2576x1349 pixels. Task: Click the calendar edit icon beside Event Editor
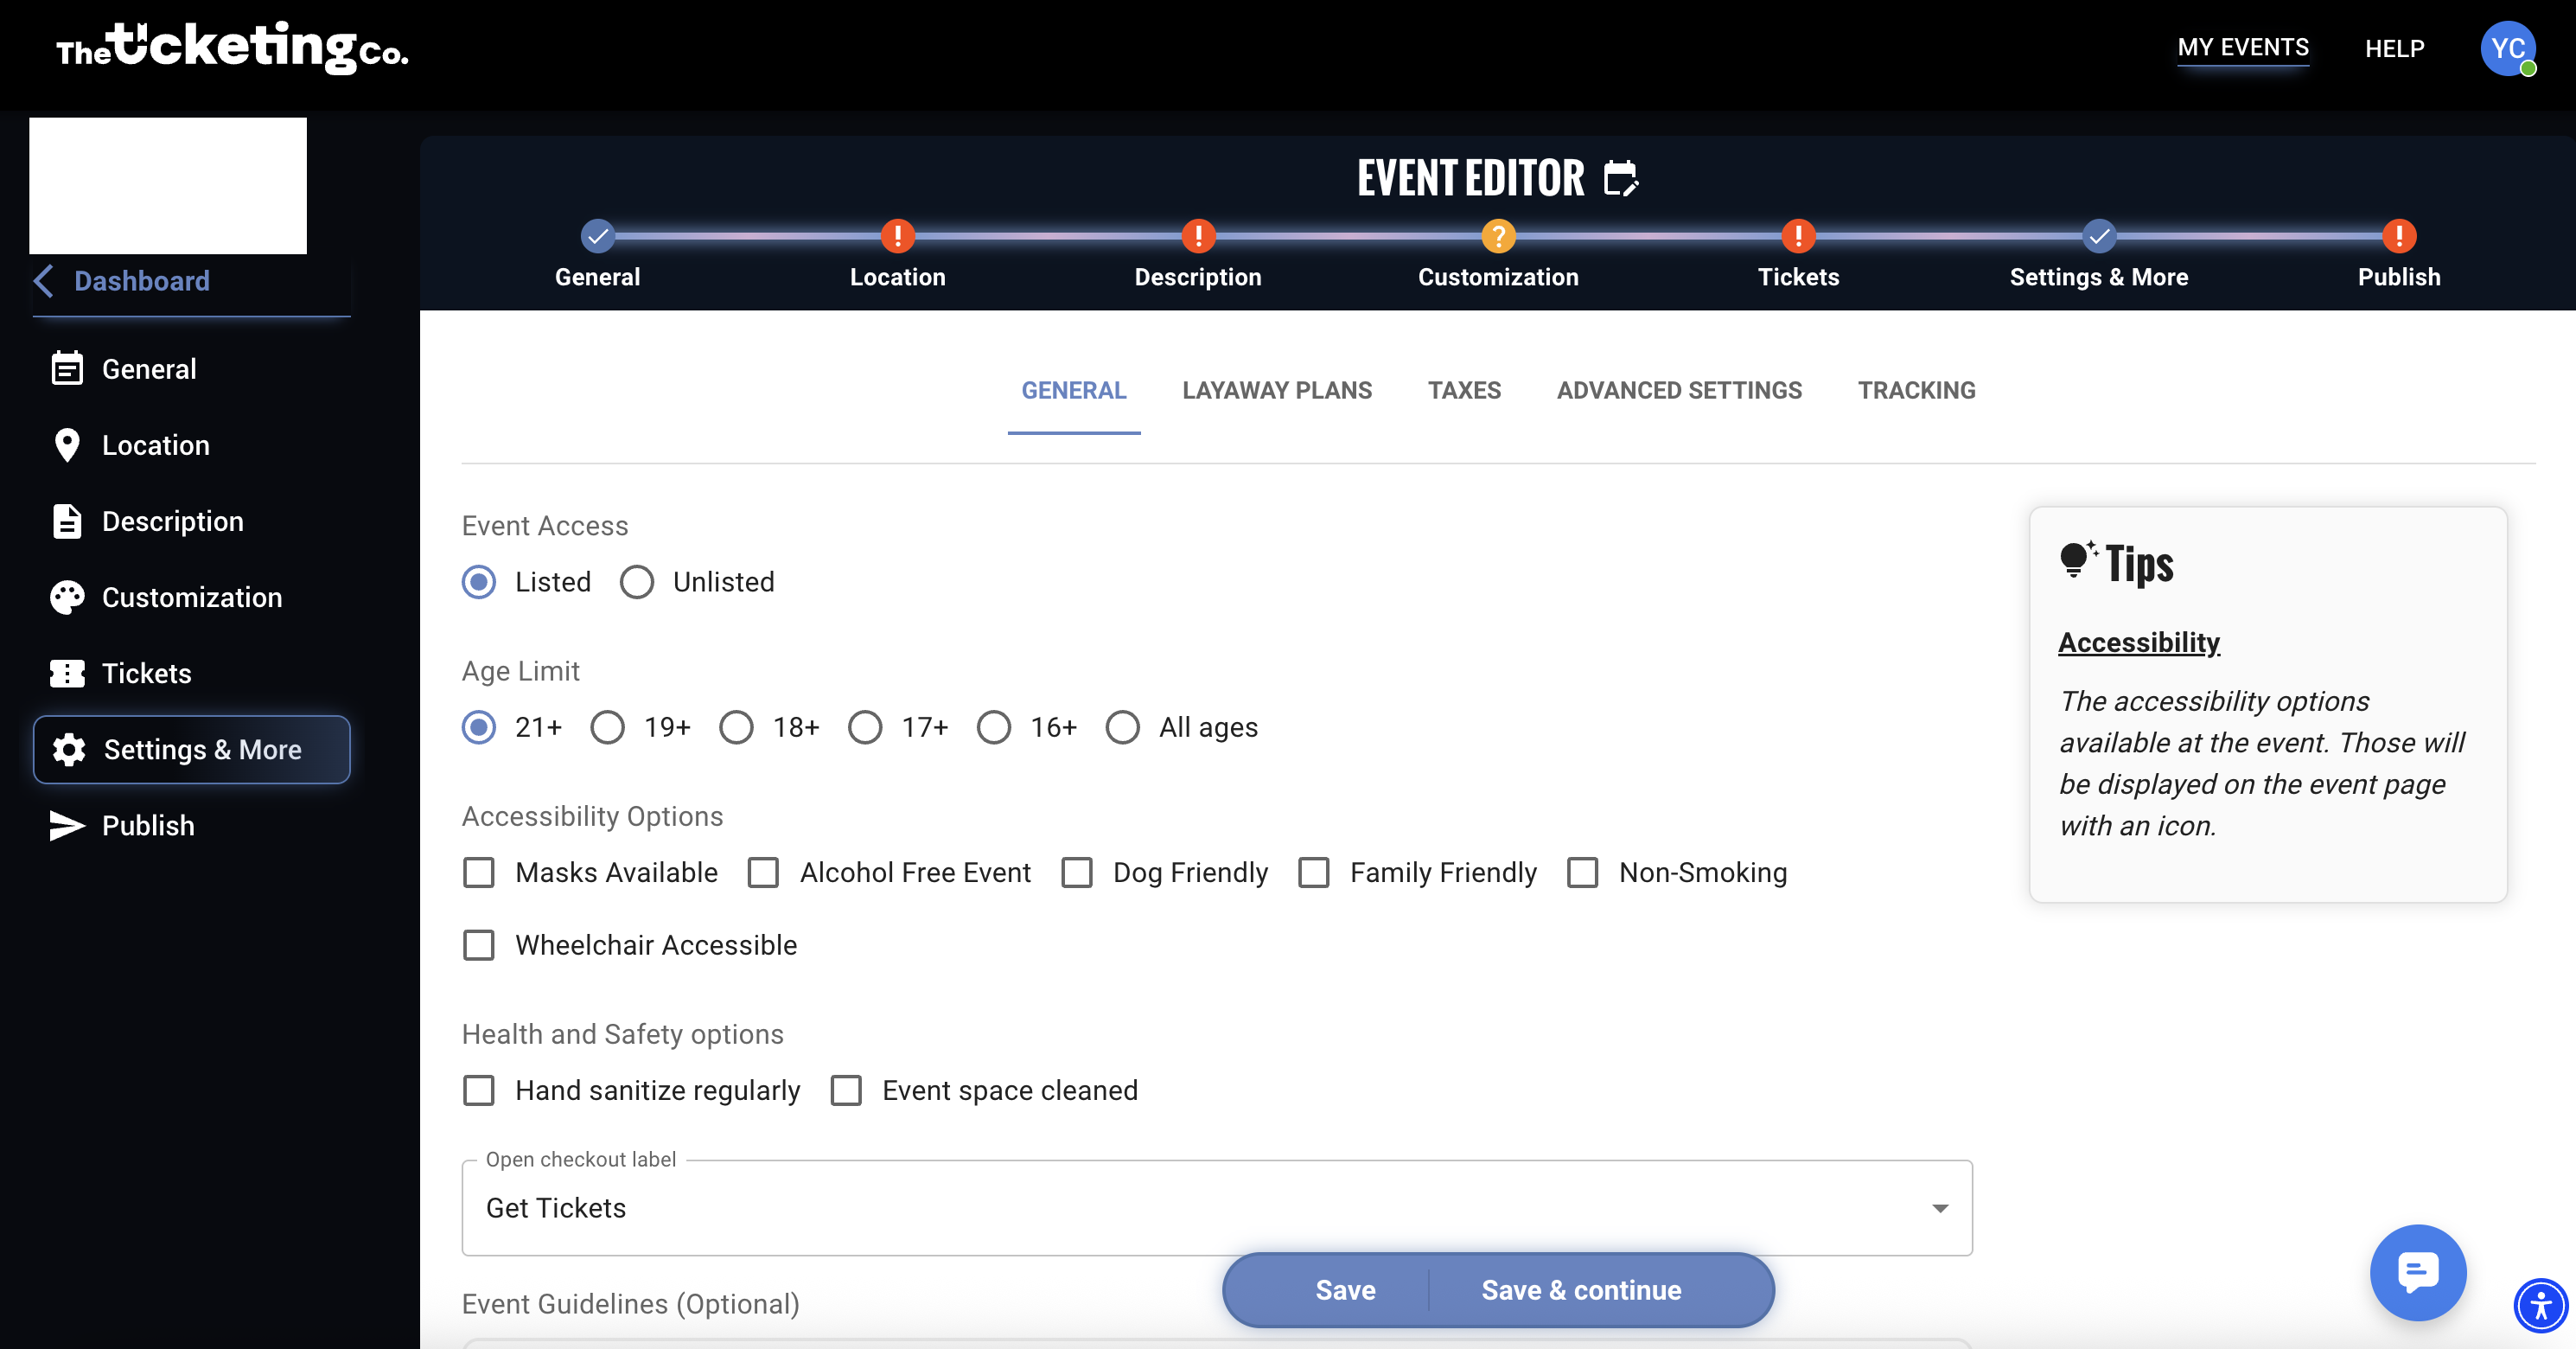(1620, 179)
